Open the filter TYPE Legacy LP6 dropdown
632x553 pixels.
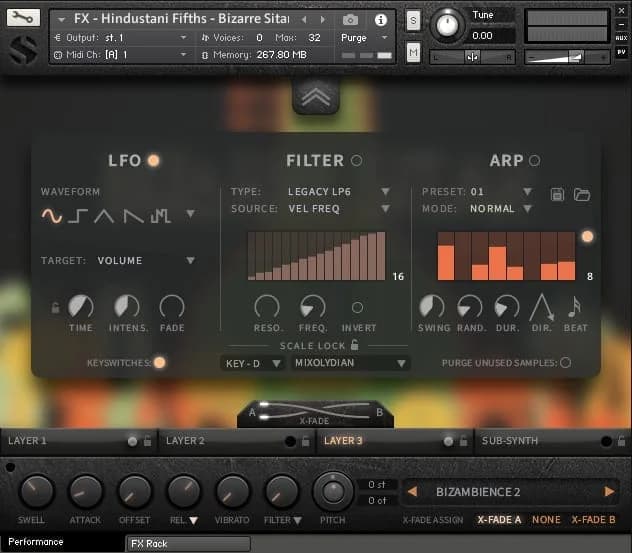(339, 191)
